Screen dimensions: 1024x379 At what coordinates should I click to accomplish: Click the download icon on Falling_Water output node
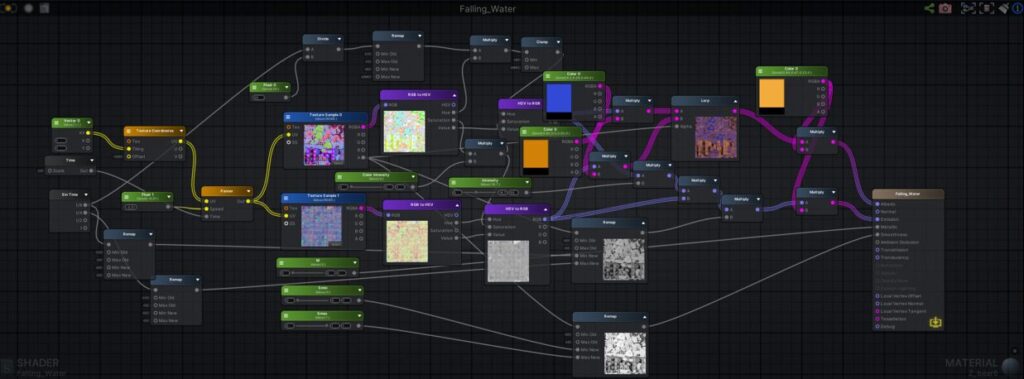click(x=935, y=322)
